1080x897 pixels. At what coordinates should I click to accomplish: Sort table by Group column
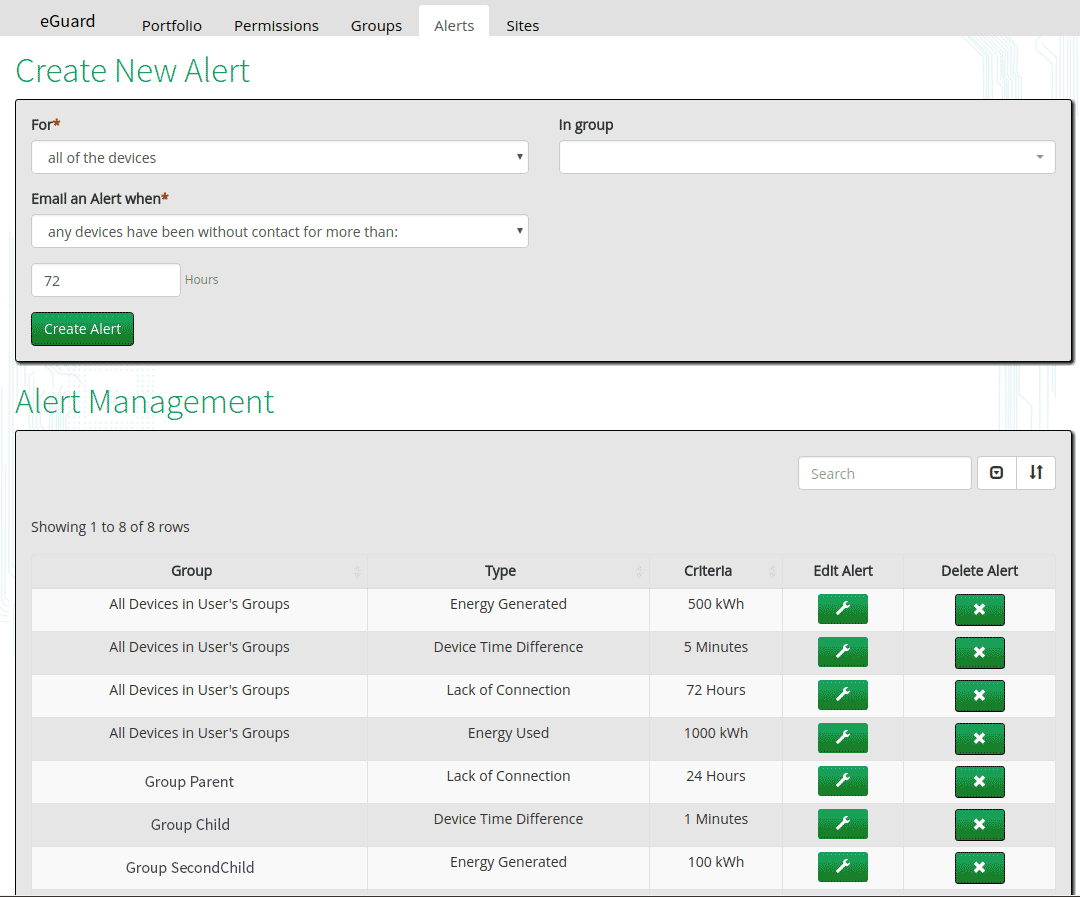(199, 571)
